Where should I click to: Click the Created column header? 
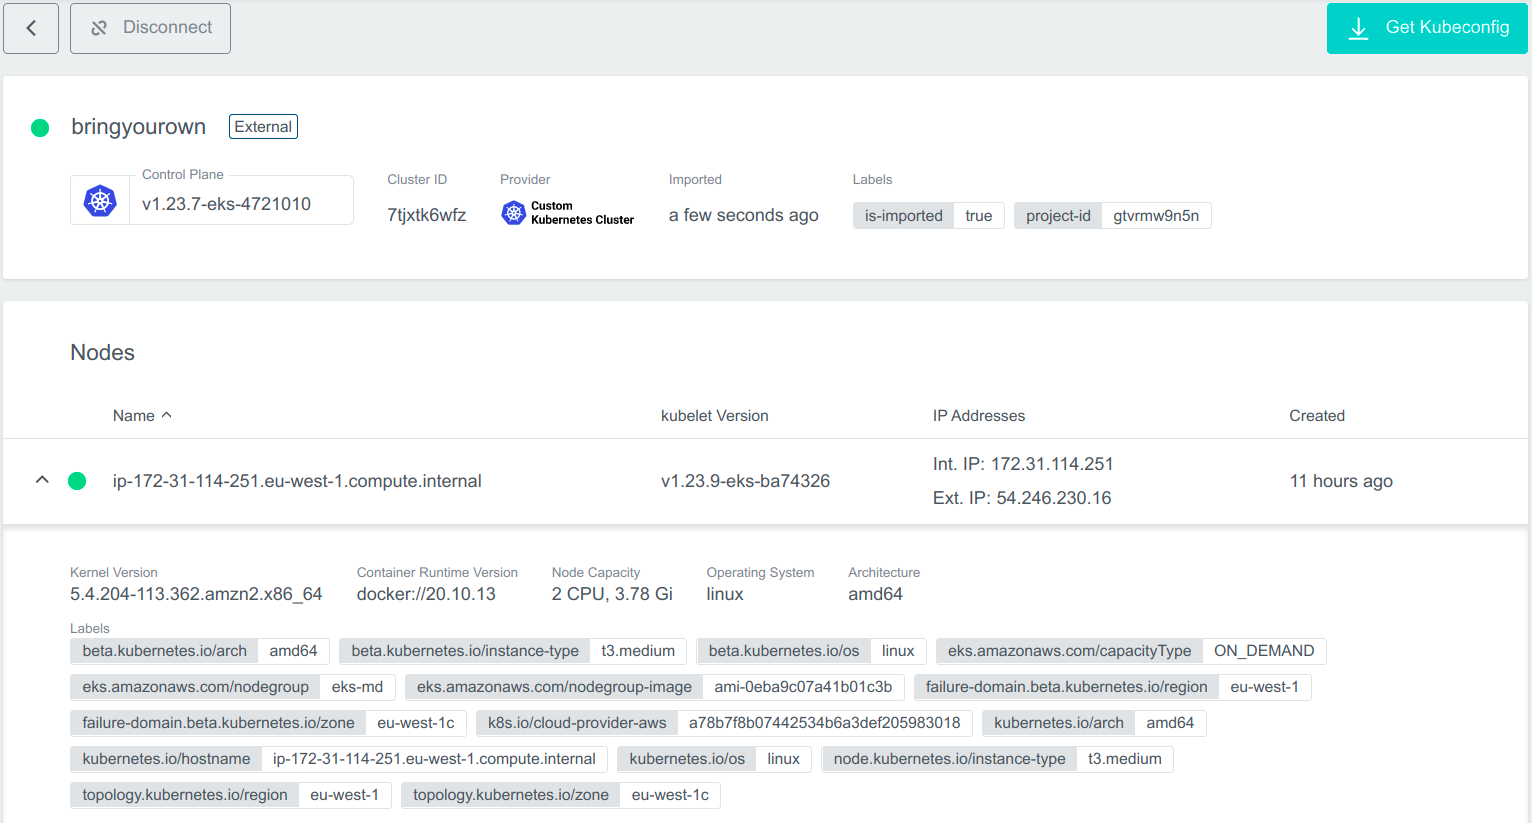pyautogui.click(x=1316, y=416)
